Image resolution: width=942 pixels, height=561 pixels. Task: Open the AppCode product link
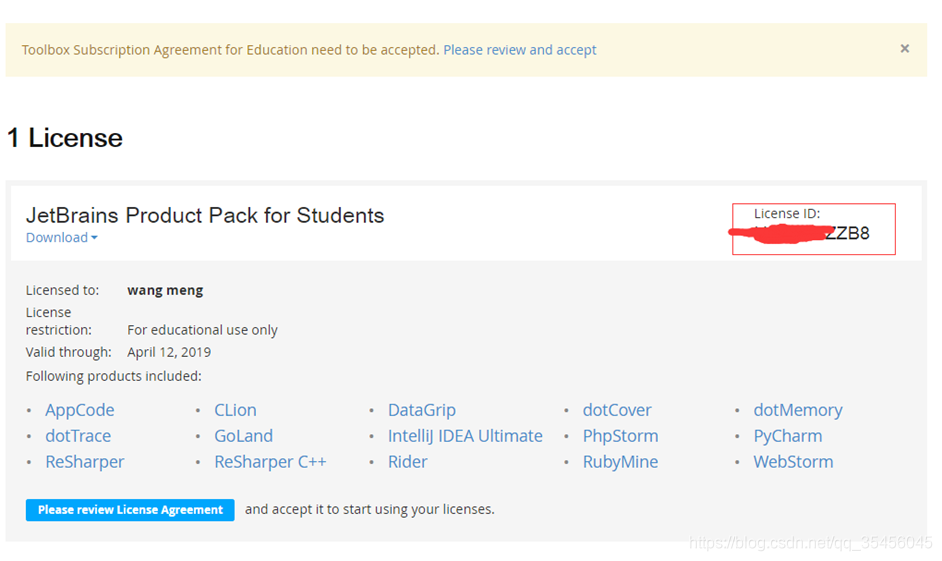coord(80,410)
